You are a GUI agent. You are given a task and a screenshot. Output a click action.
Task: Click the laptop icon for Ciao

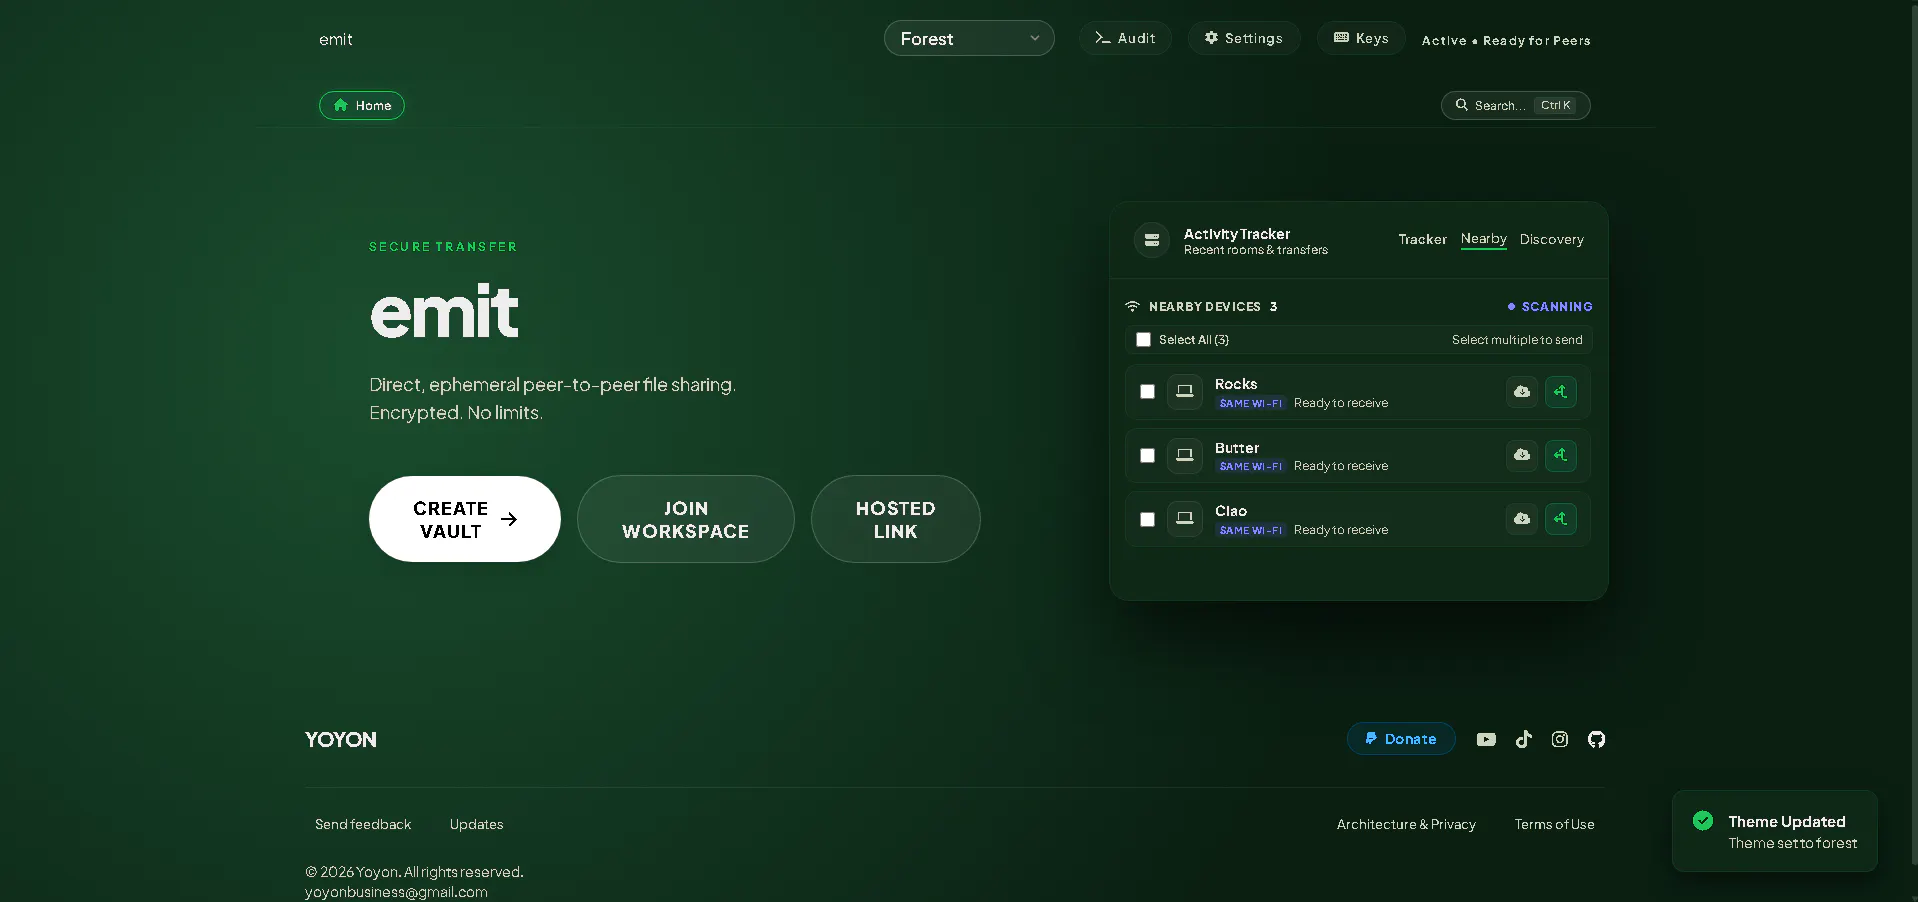(x=1185, y=518)
